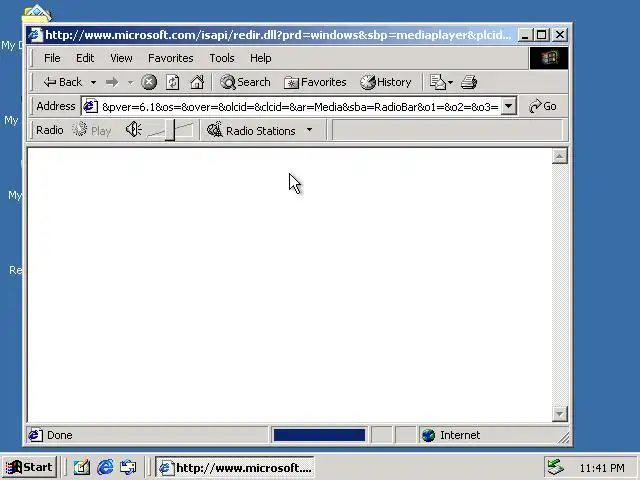Open the Edit menu

[x=85, y=58]
